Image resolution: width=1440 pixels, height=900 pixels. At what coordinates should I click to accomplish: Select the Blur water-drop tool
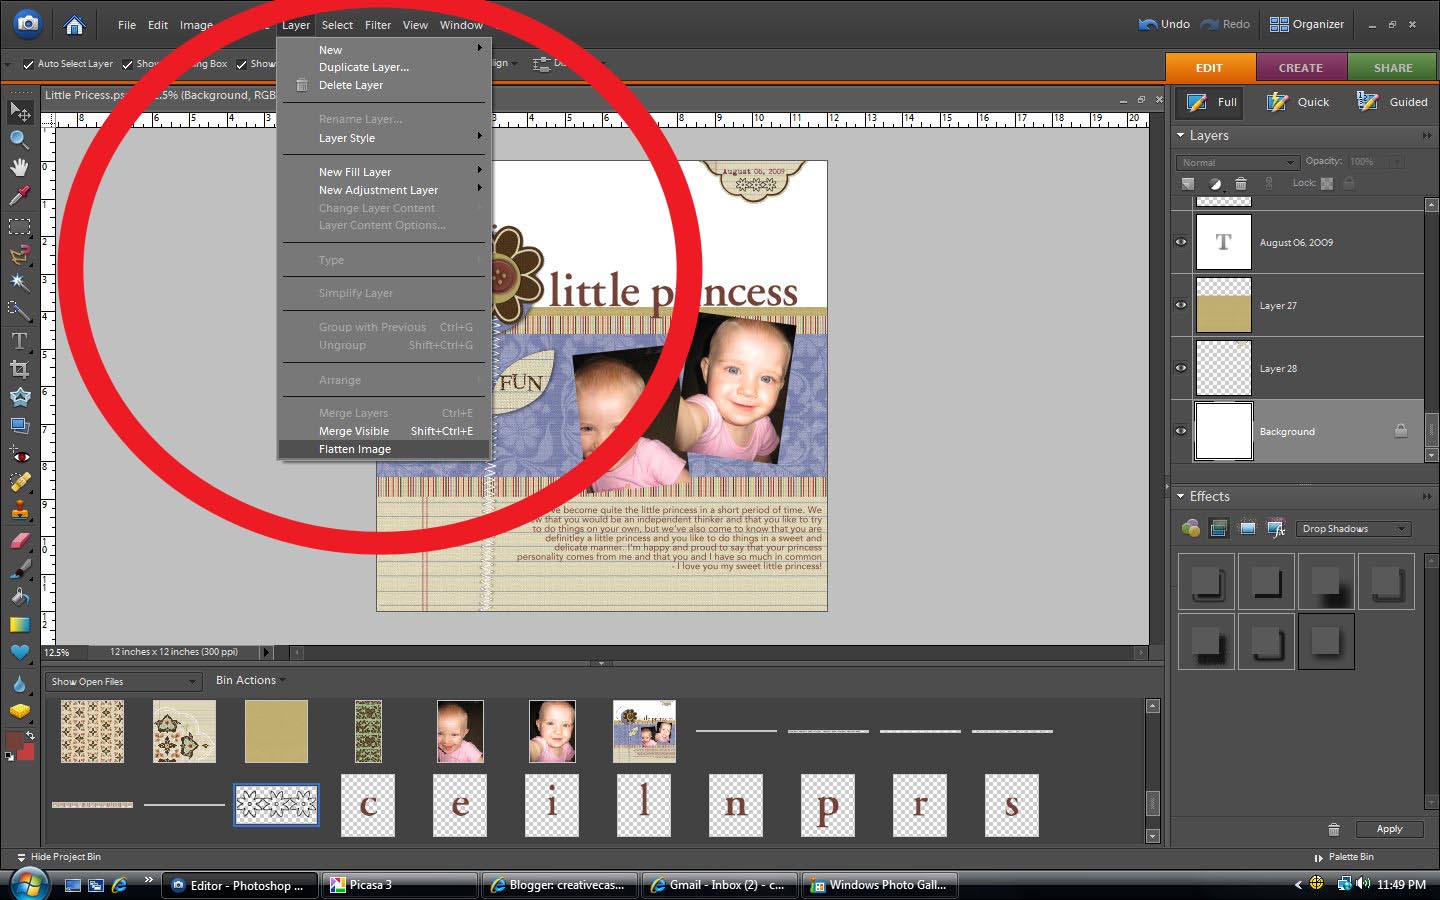click(x=19, y=684)
